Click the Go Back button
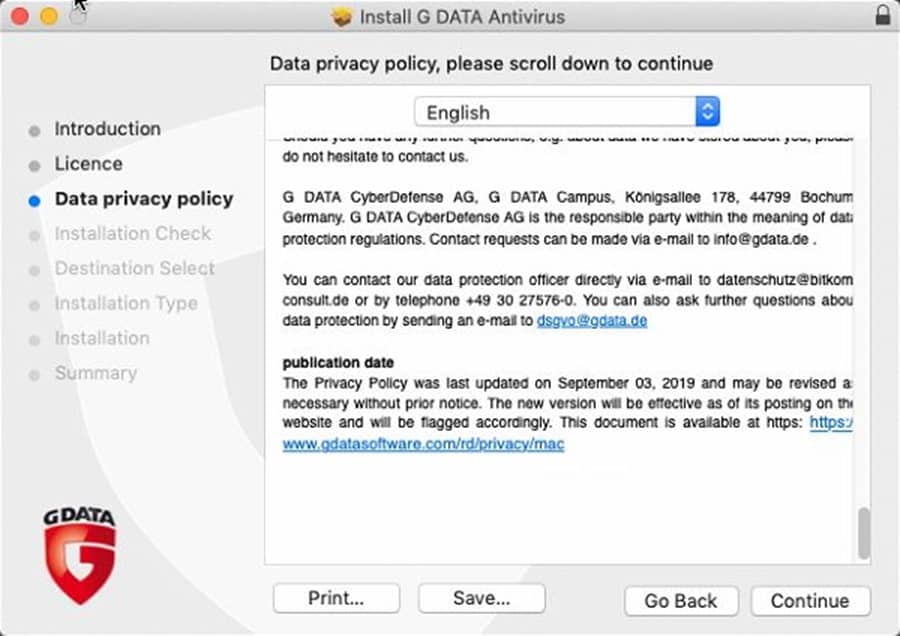The height and width of the screenshot is (636, 900). pyautogui.click(x=681, y=601)
